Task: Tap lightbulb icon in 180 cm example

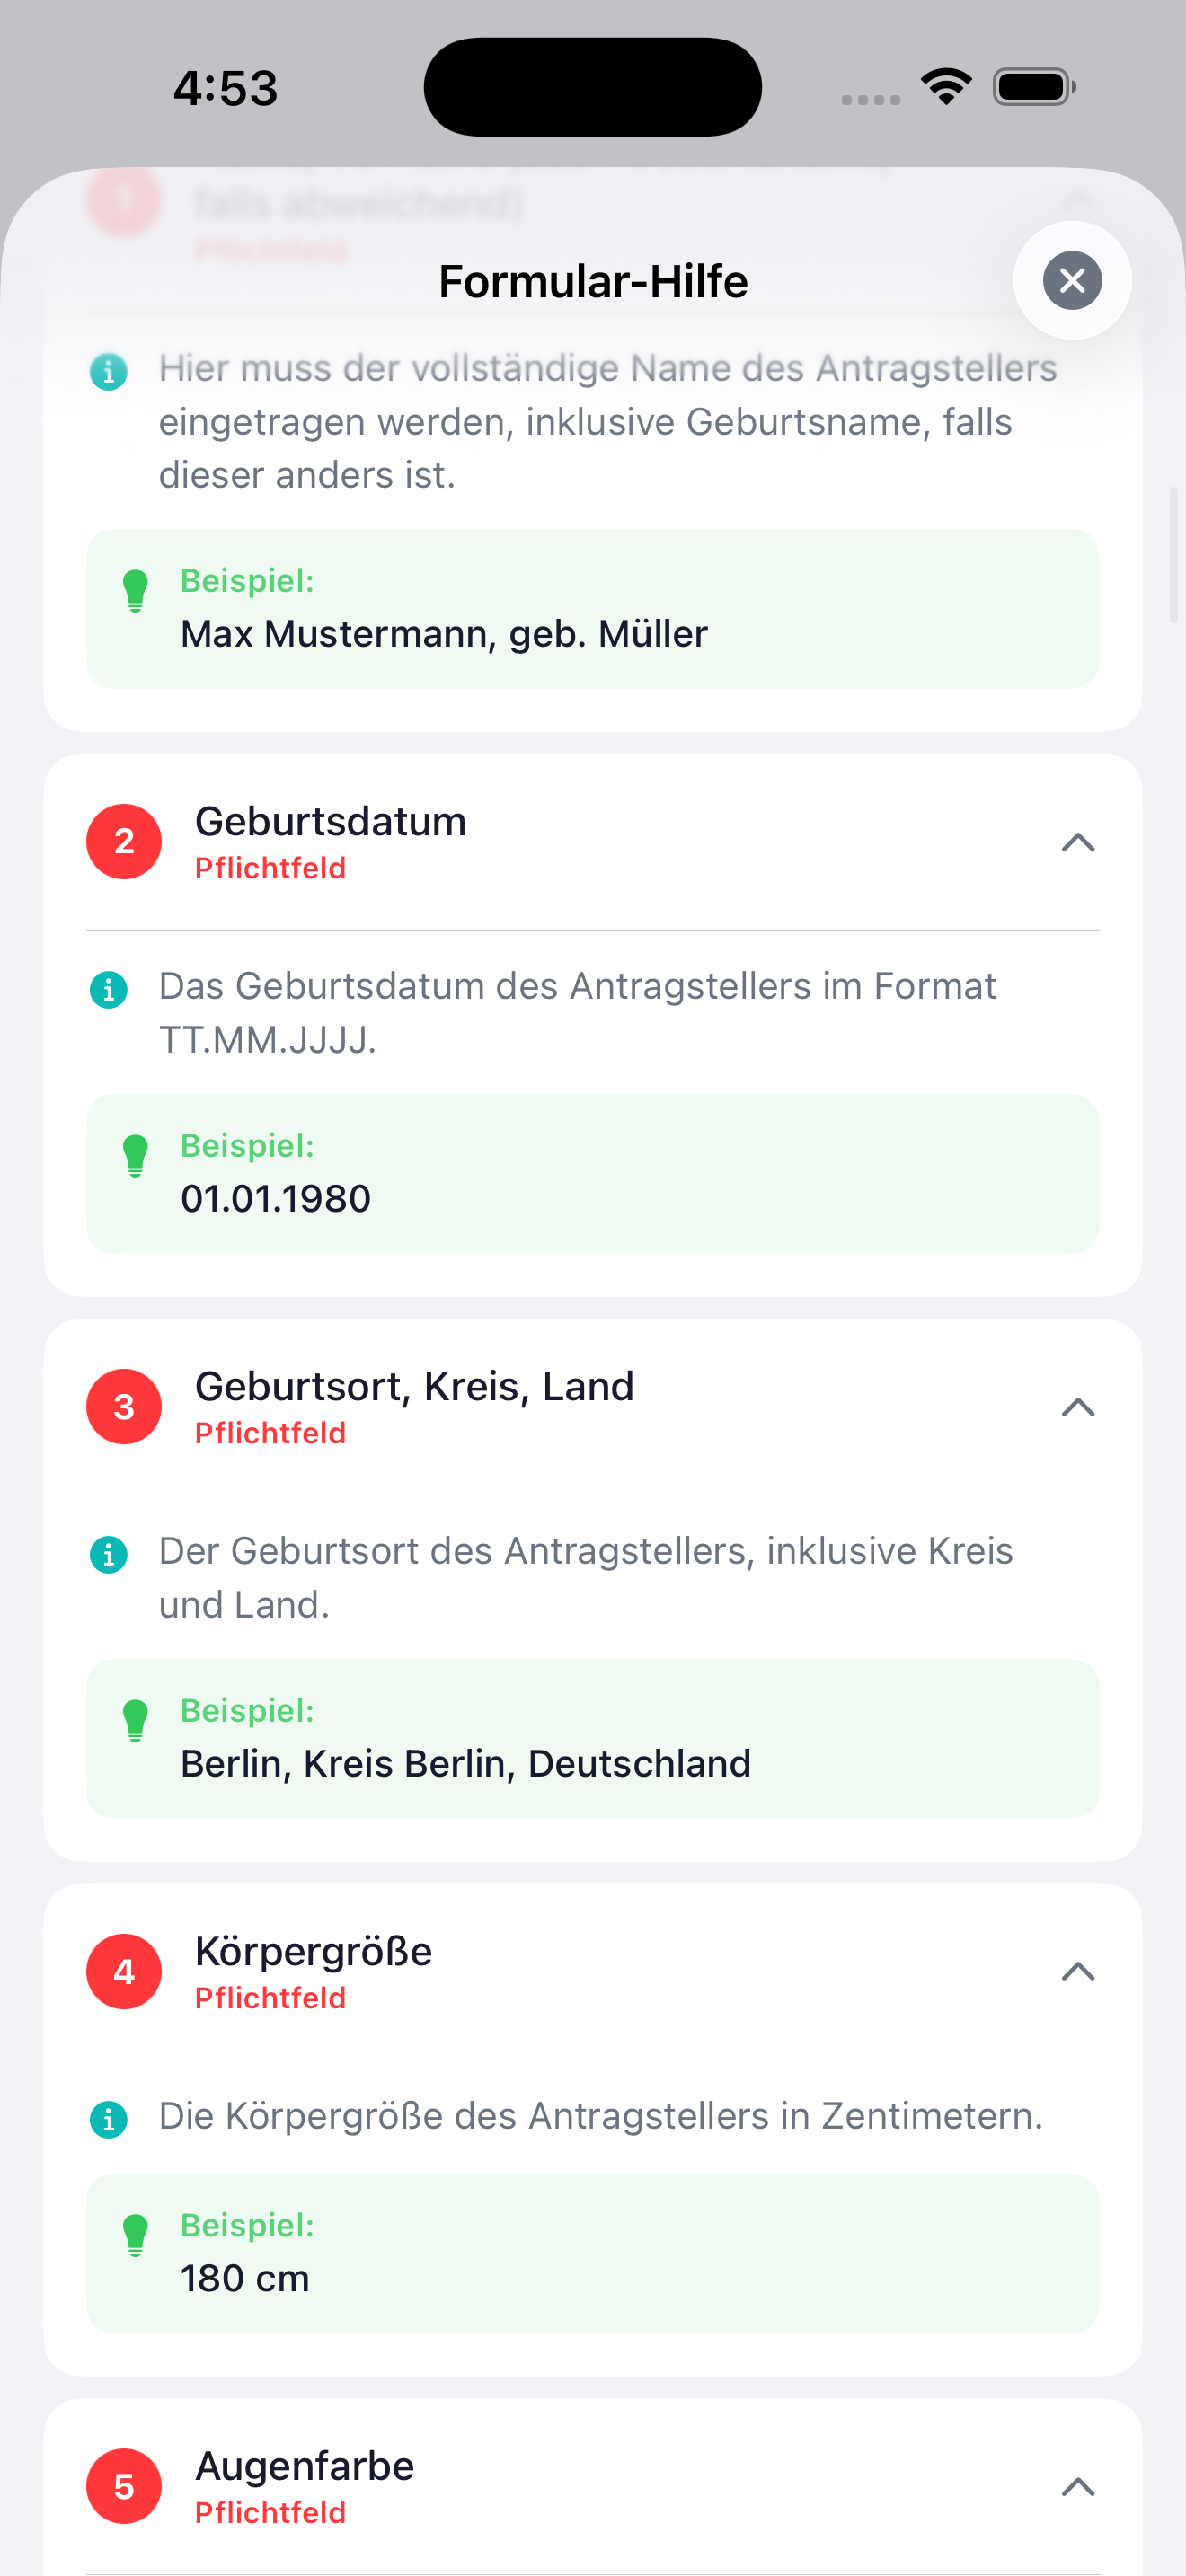Action: pyautogui.click(x=136, y=2236)
